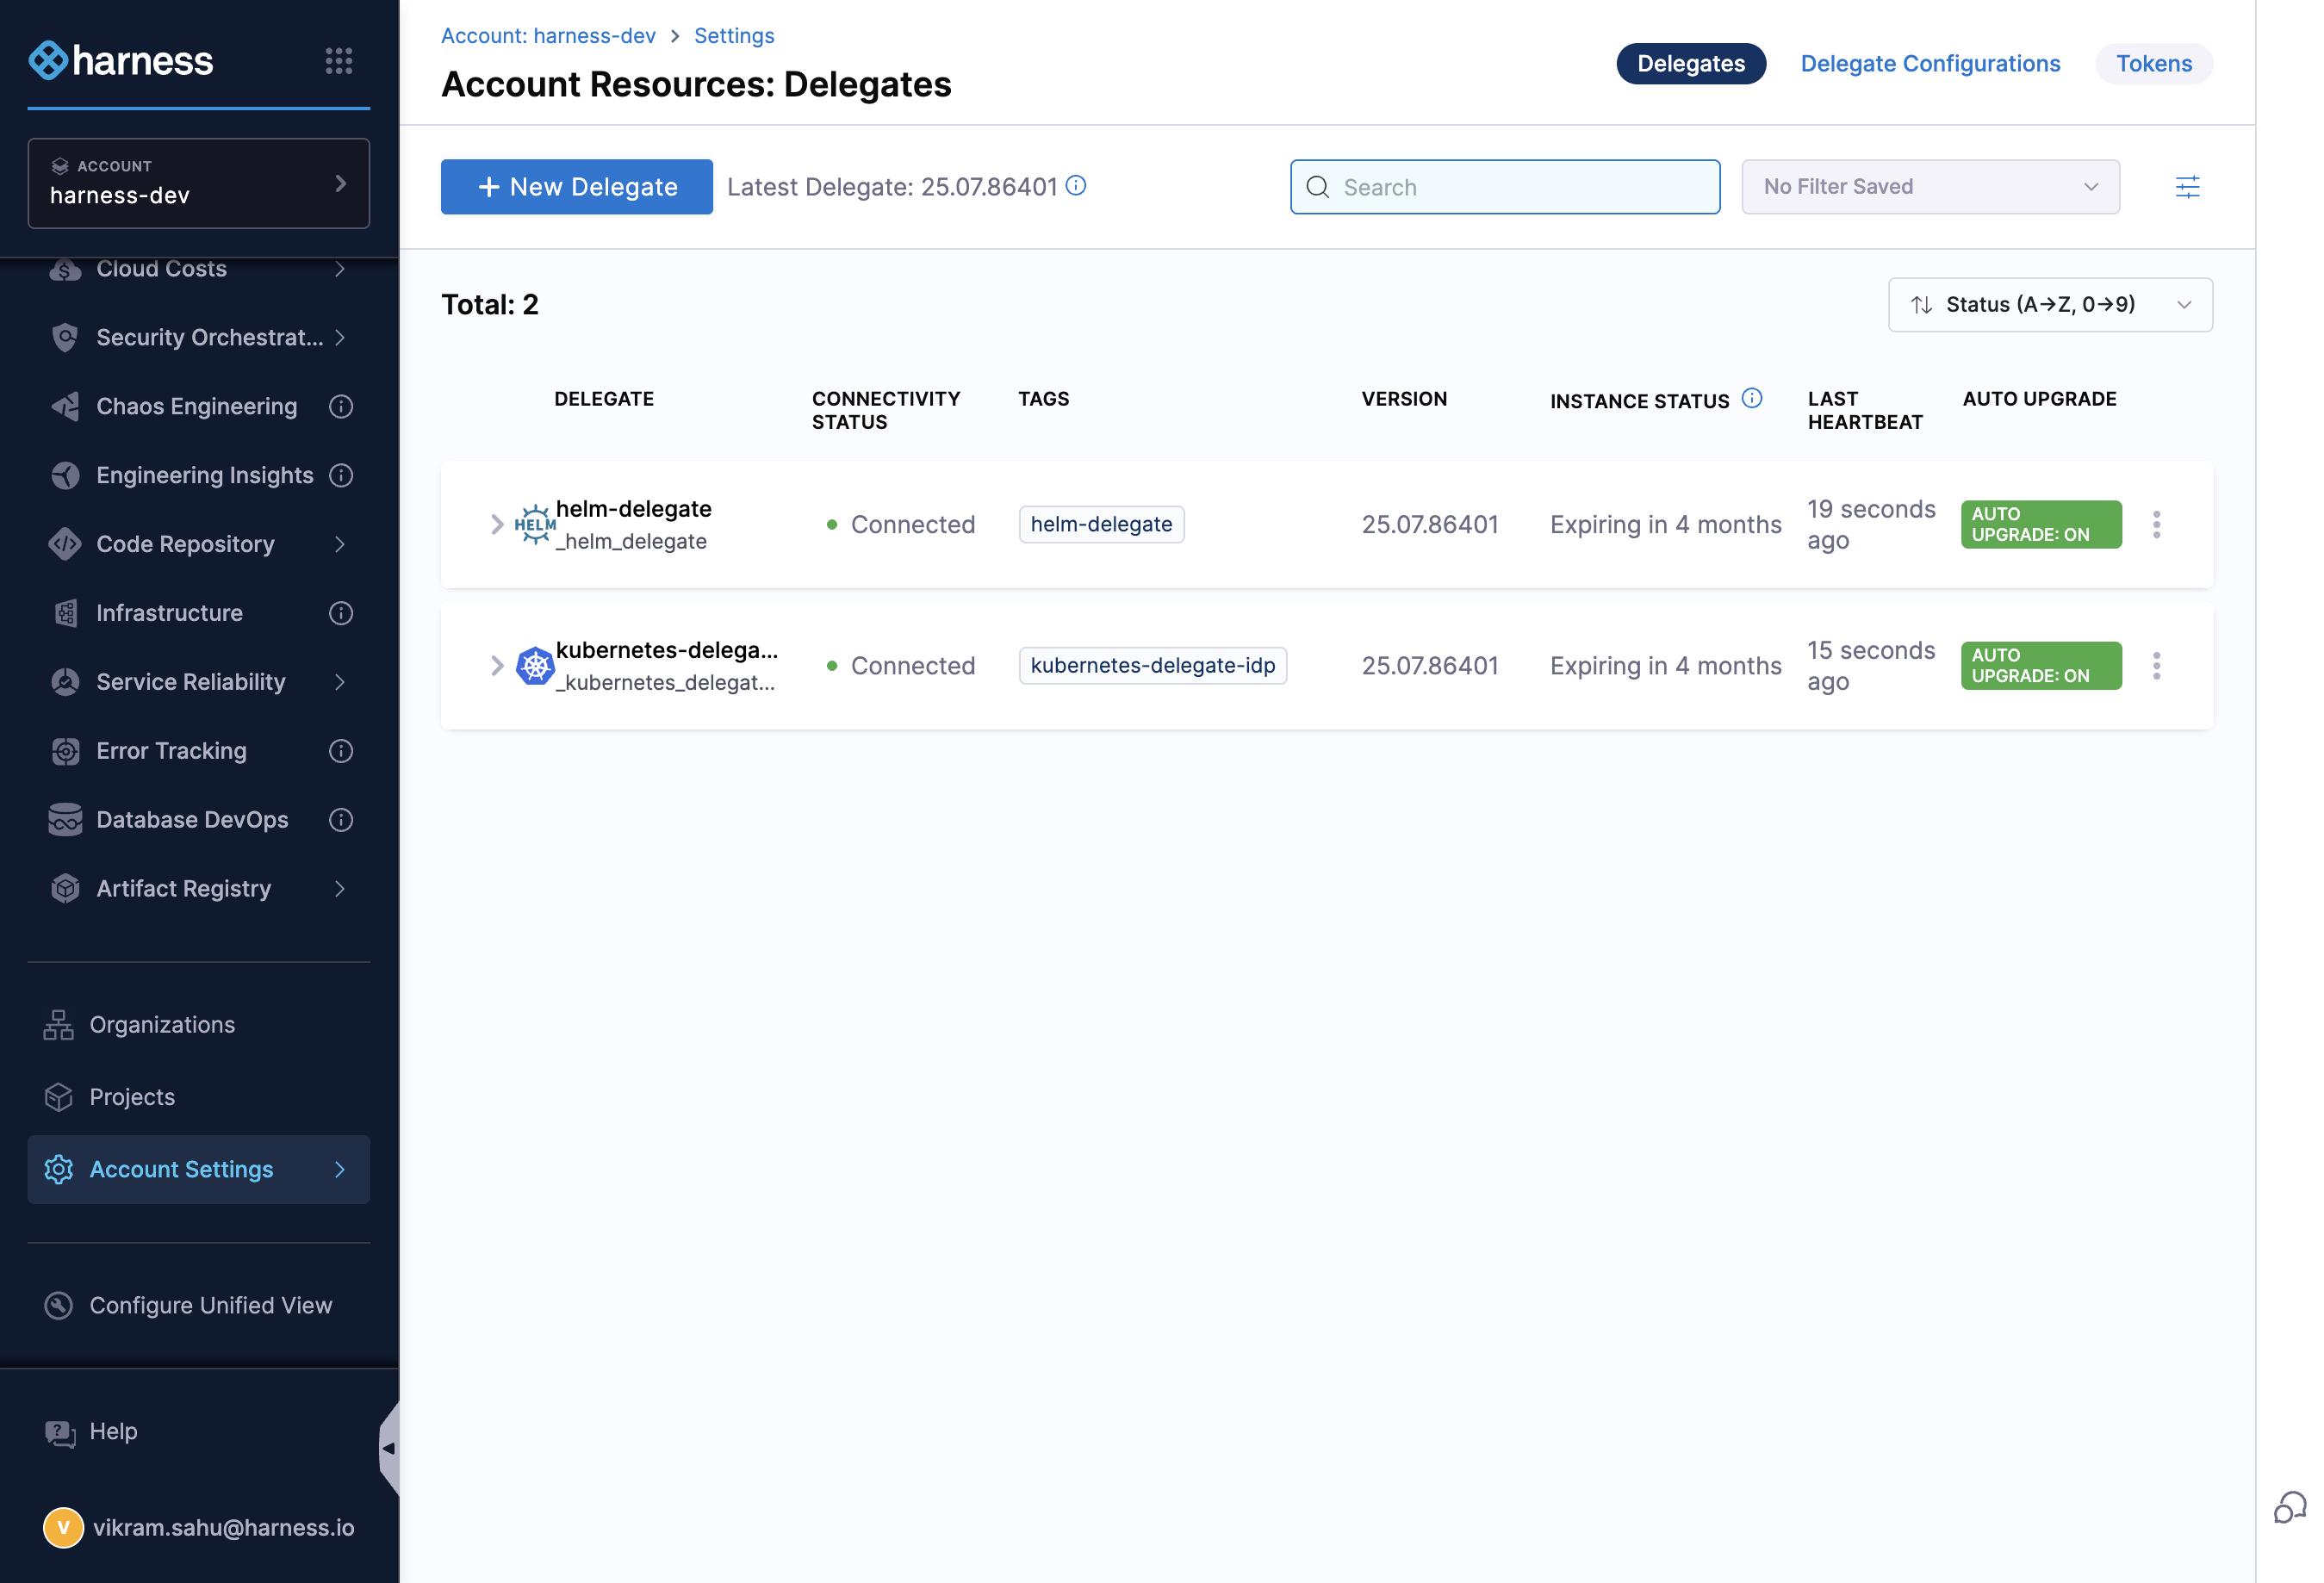Image resolution: width=2324 pixels, height=1583 pixels.
Task: Focus the delegate Search field
Action: [x=1505, y=187]
